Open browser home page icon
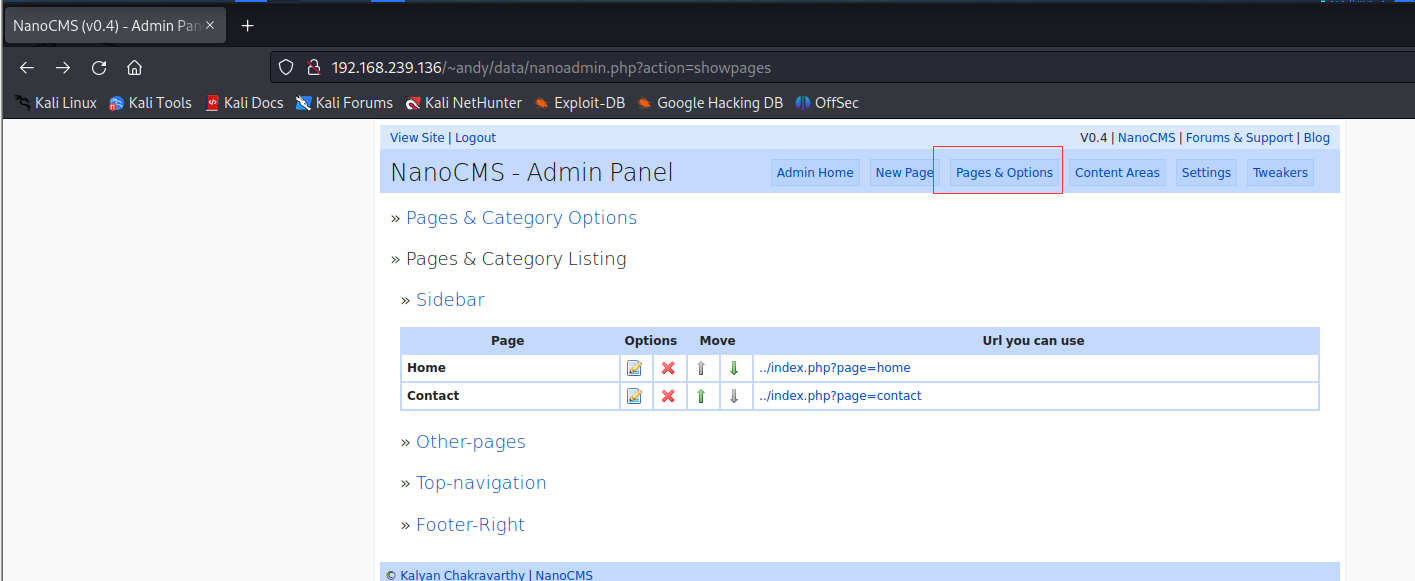 134,68
